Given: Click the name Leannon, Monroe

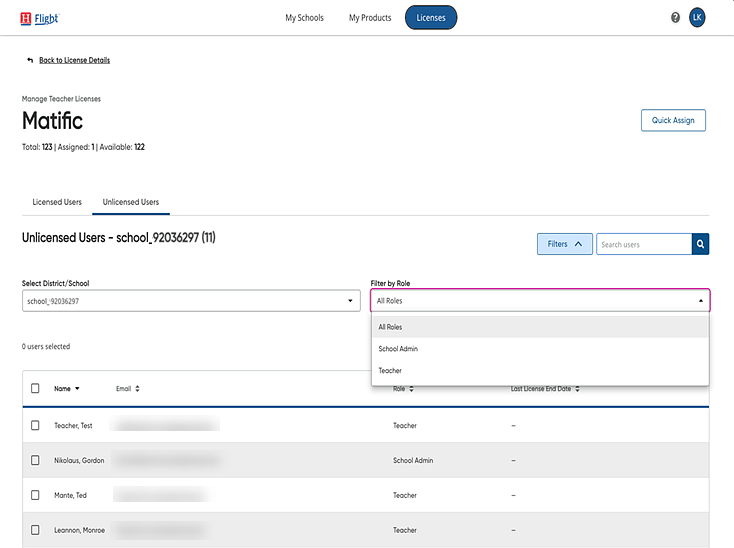Looking at the screenshot, I should click(79, 530).
